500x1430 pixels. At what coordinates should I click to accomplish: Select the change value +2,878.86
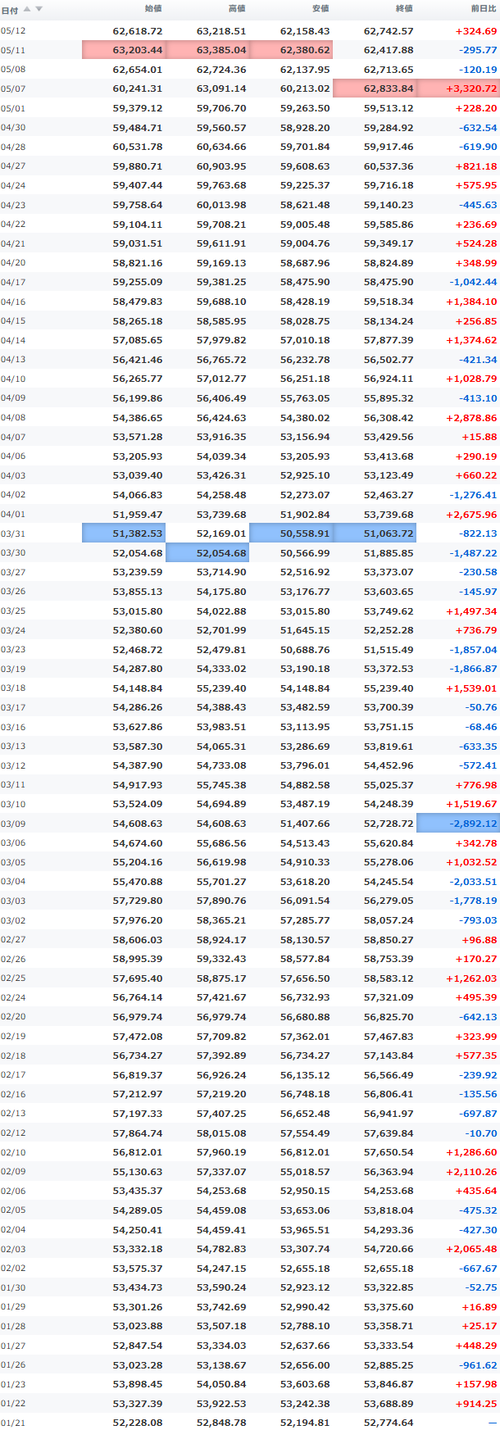click(472, 416)
